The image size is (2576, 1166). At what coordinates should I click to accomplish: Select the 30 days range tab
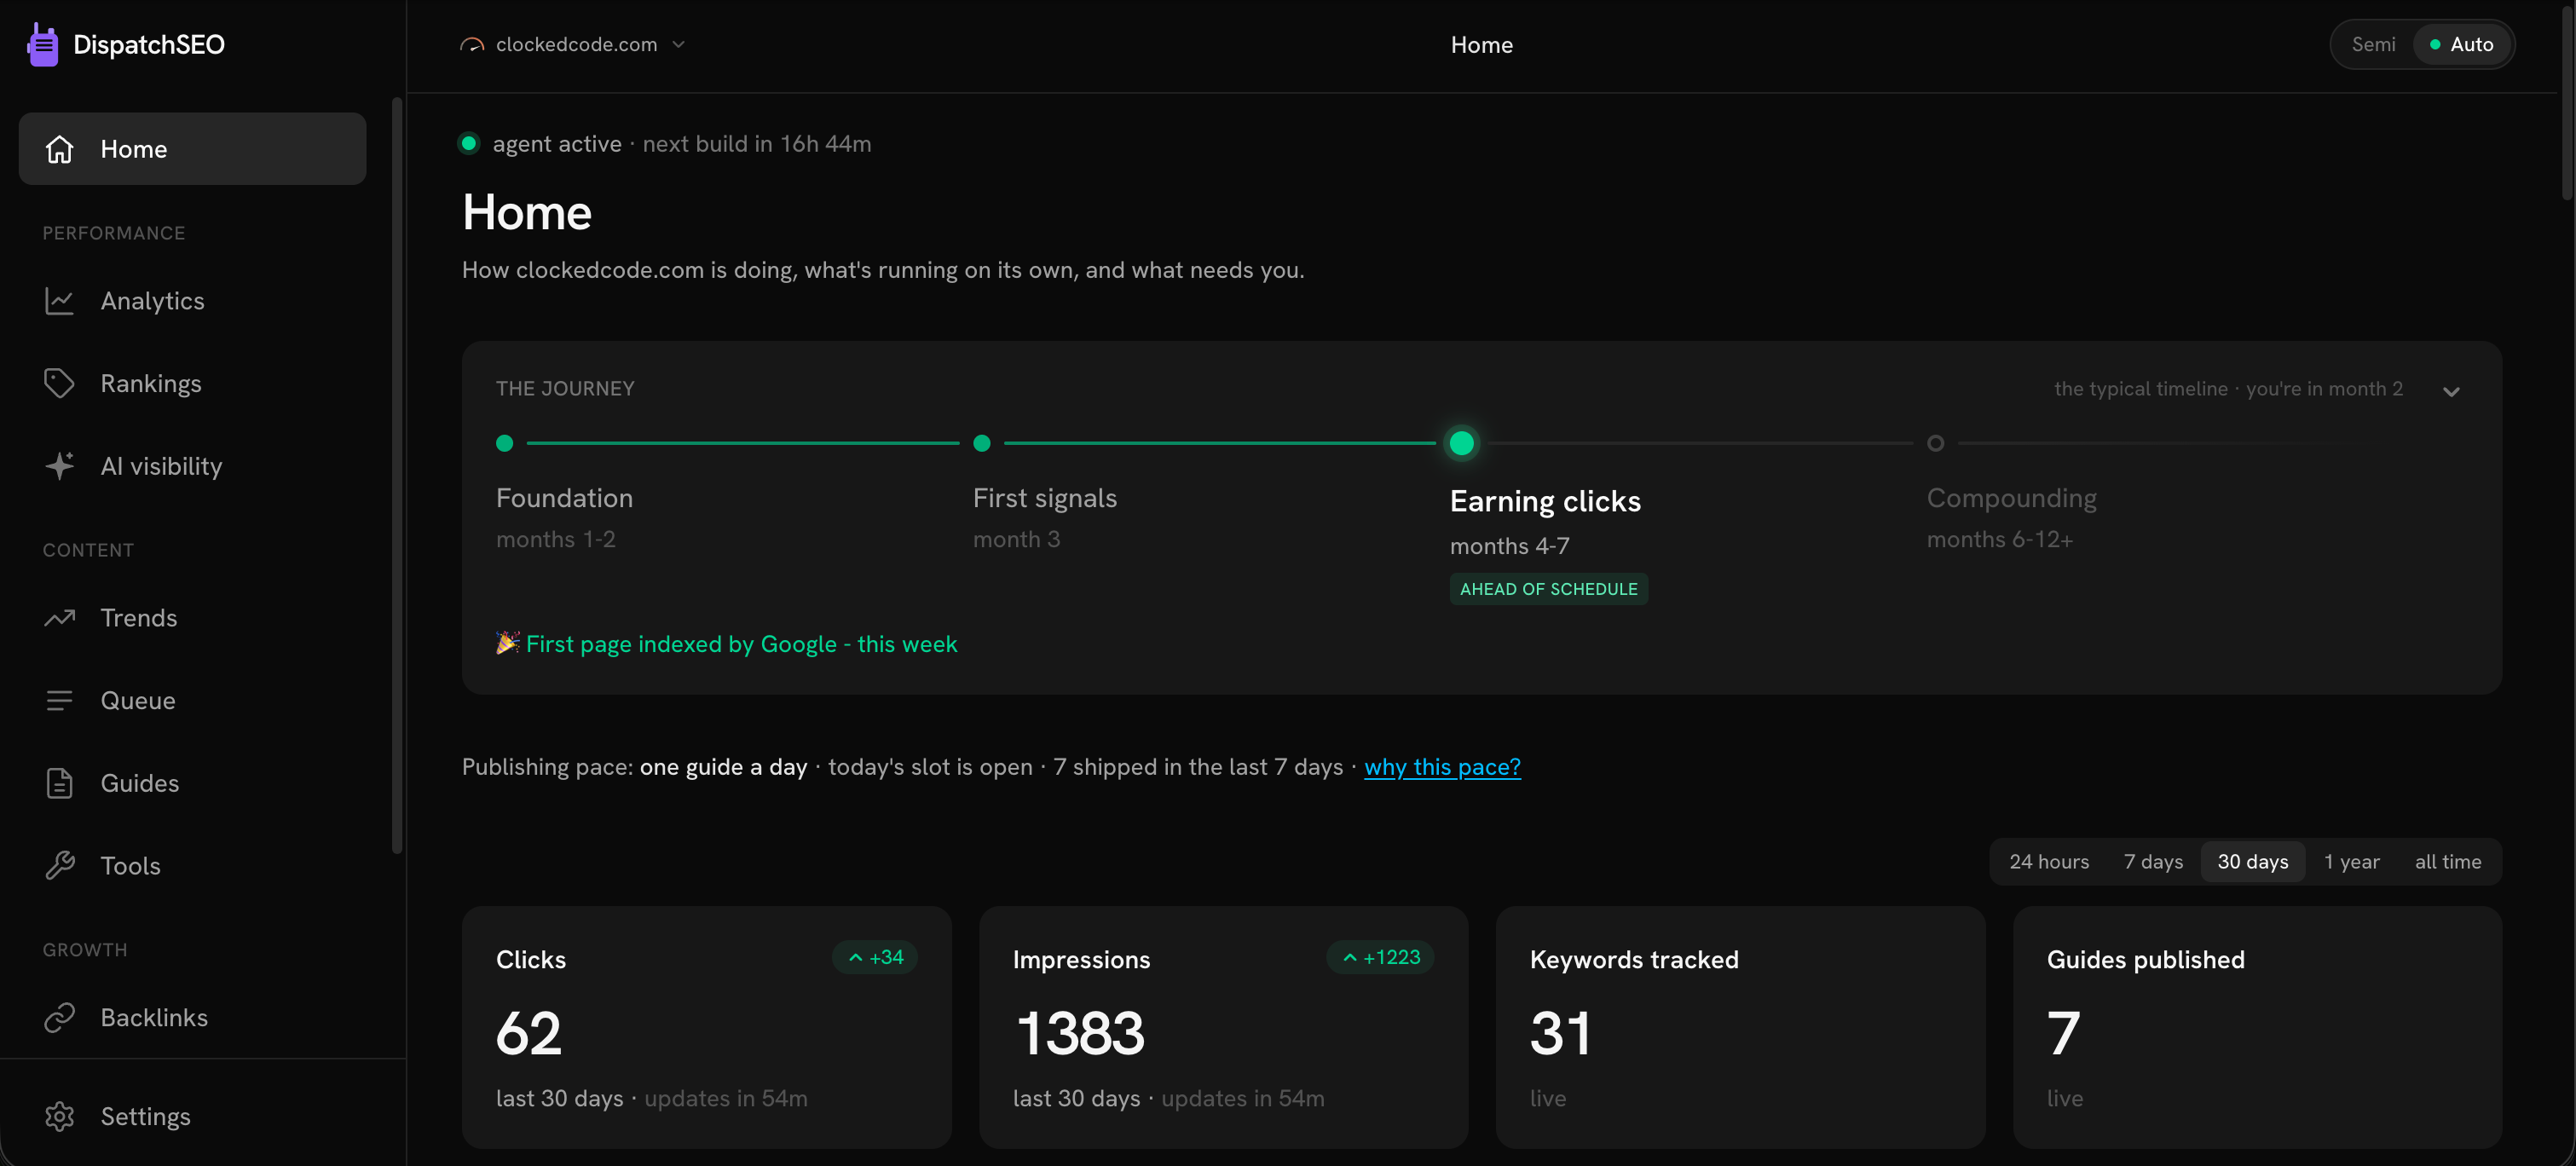click(2253, 862)
